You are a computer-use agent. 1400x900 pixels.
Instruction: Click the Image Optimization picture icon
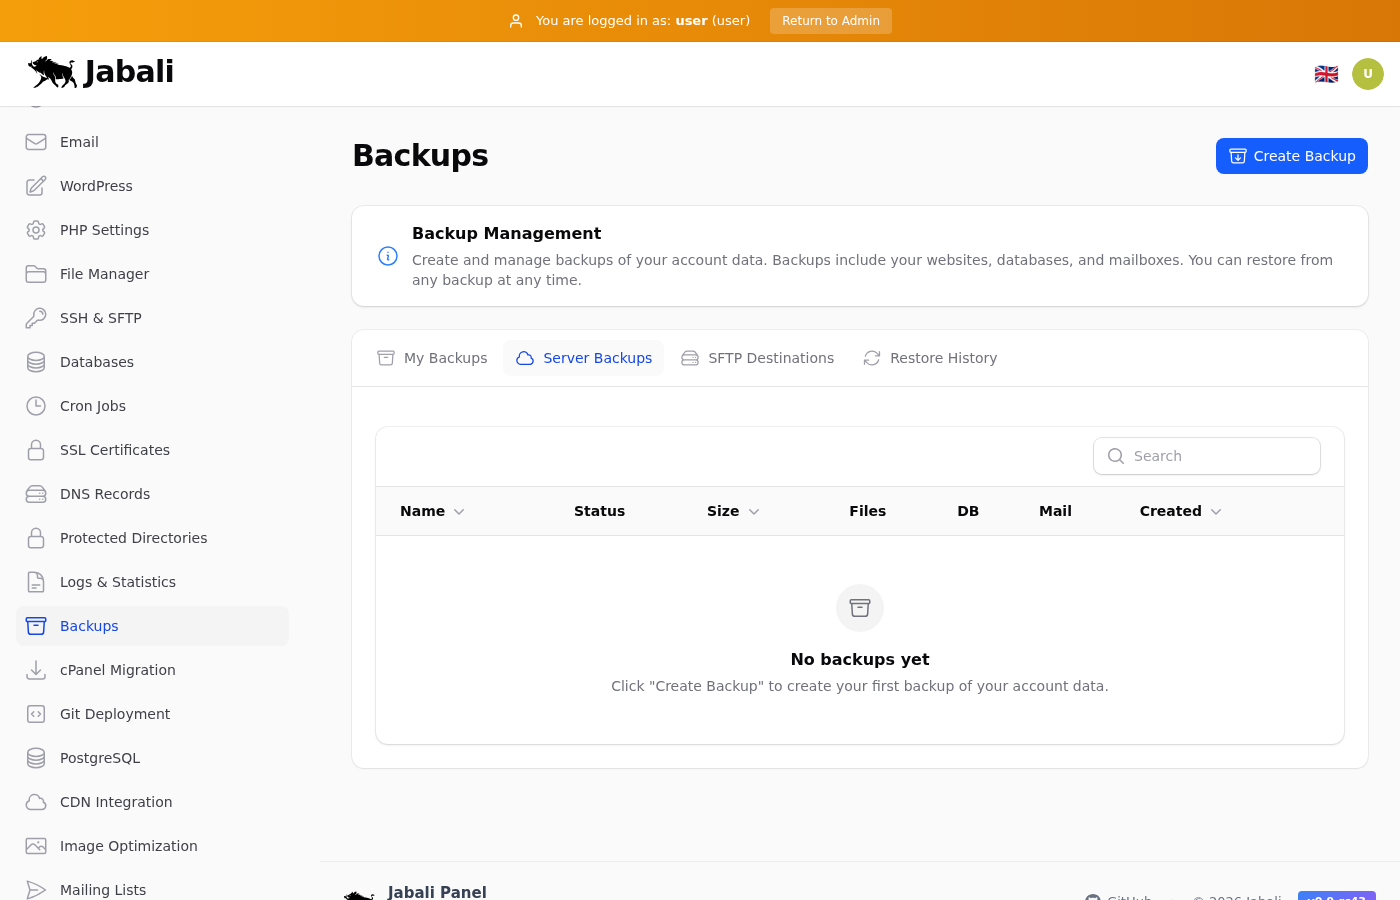pyautogui.click(x=36, y=846)
